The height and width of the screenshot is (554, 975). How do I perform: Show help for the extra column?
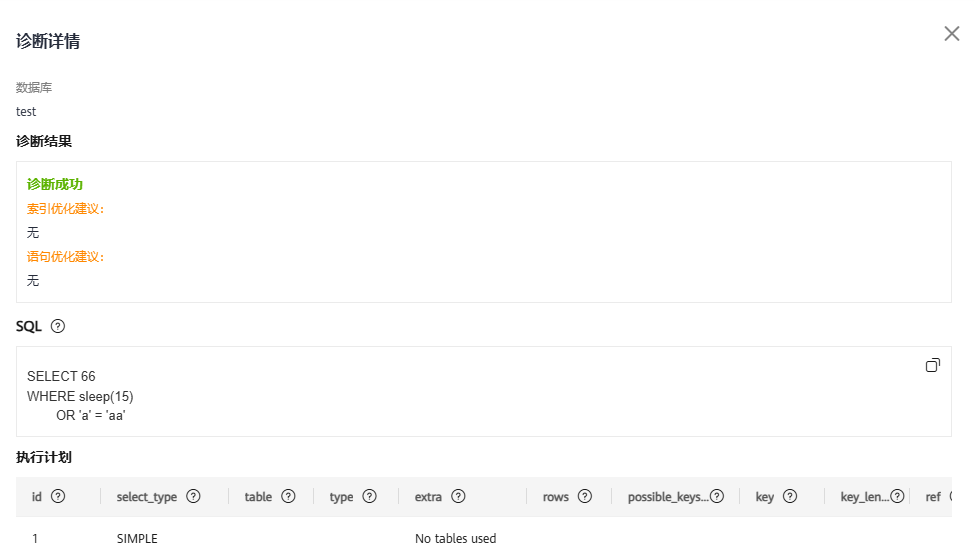point(458,496)
